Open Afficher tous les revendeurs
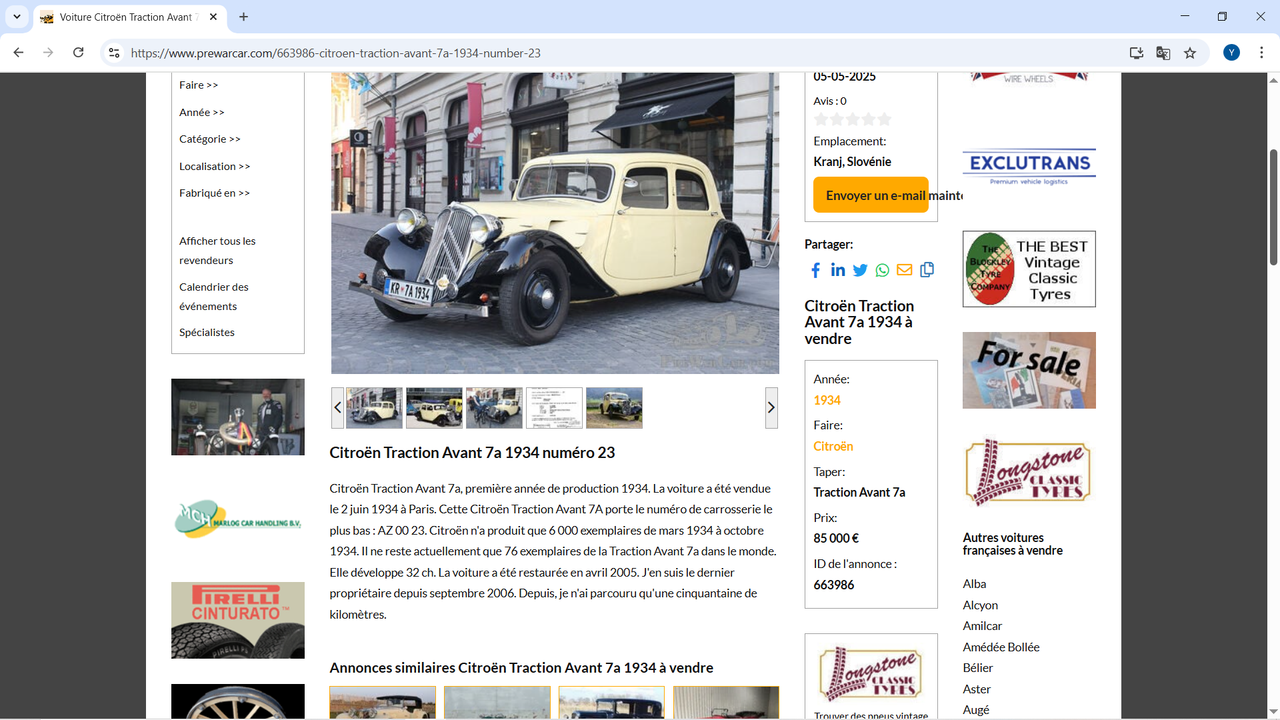Viewport: 1280px width, 720px height. (217, 250)
